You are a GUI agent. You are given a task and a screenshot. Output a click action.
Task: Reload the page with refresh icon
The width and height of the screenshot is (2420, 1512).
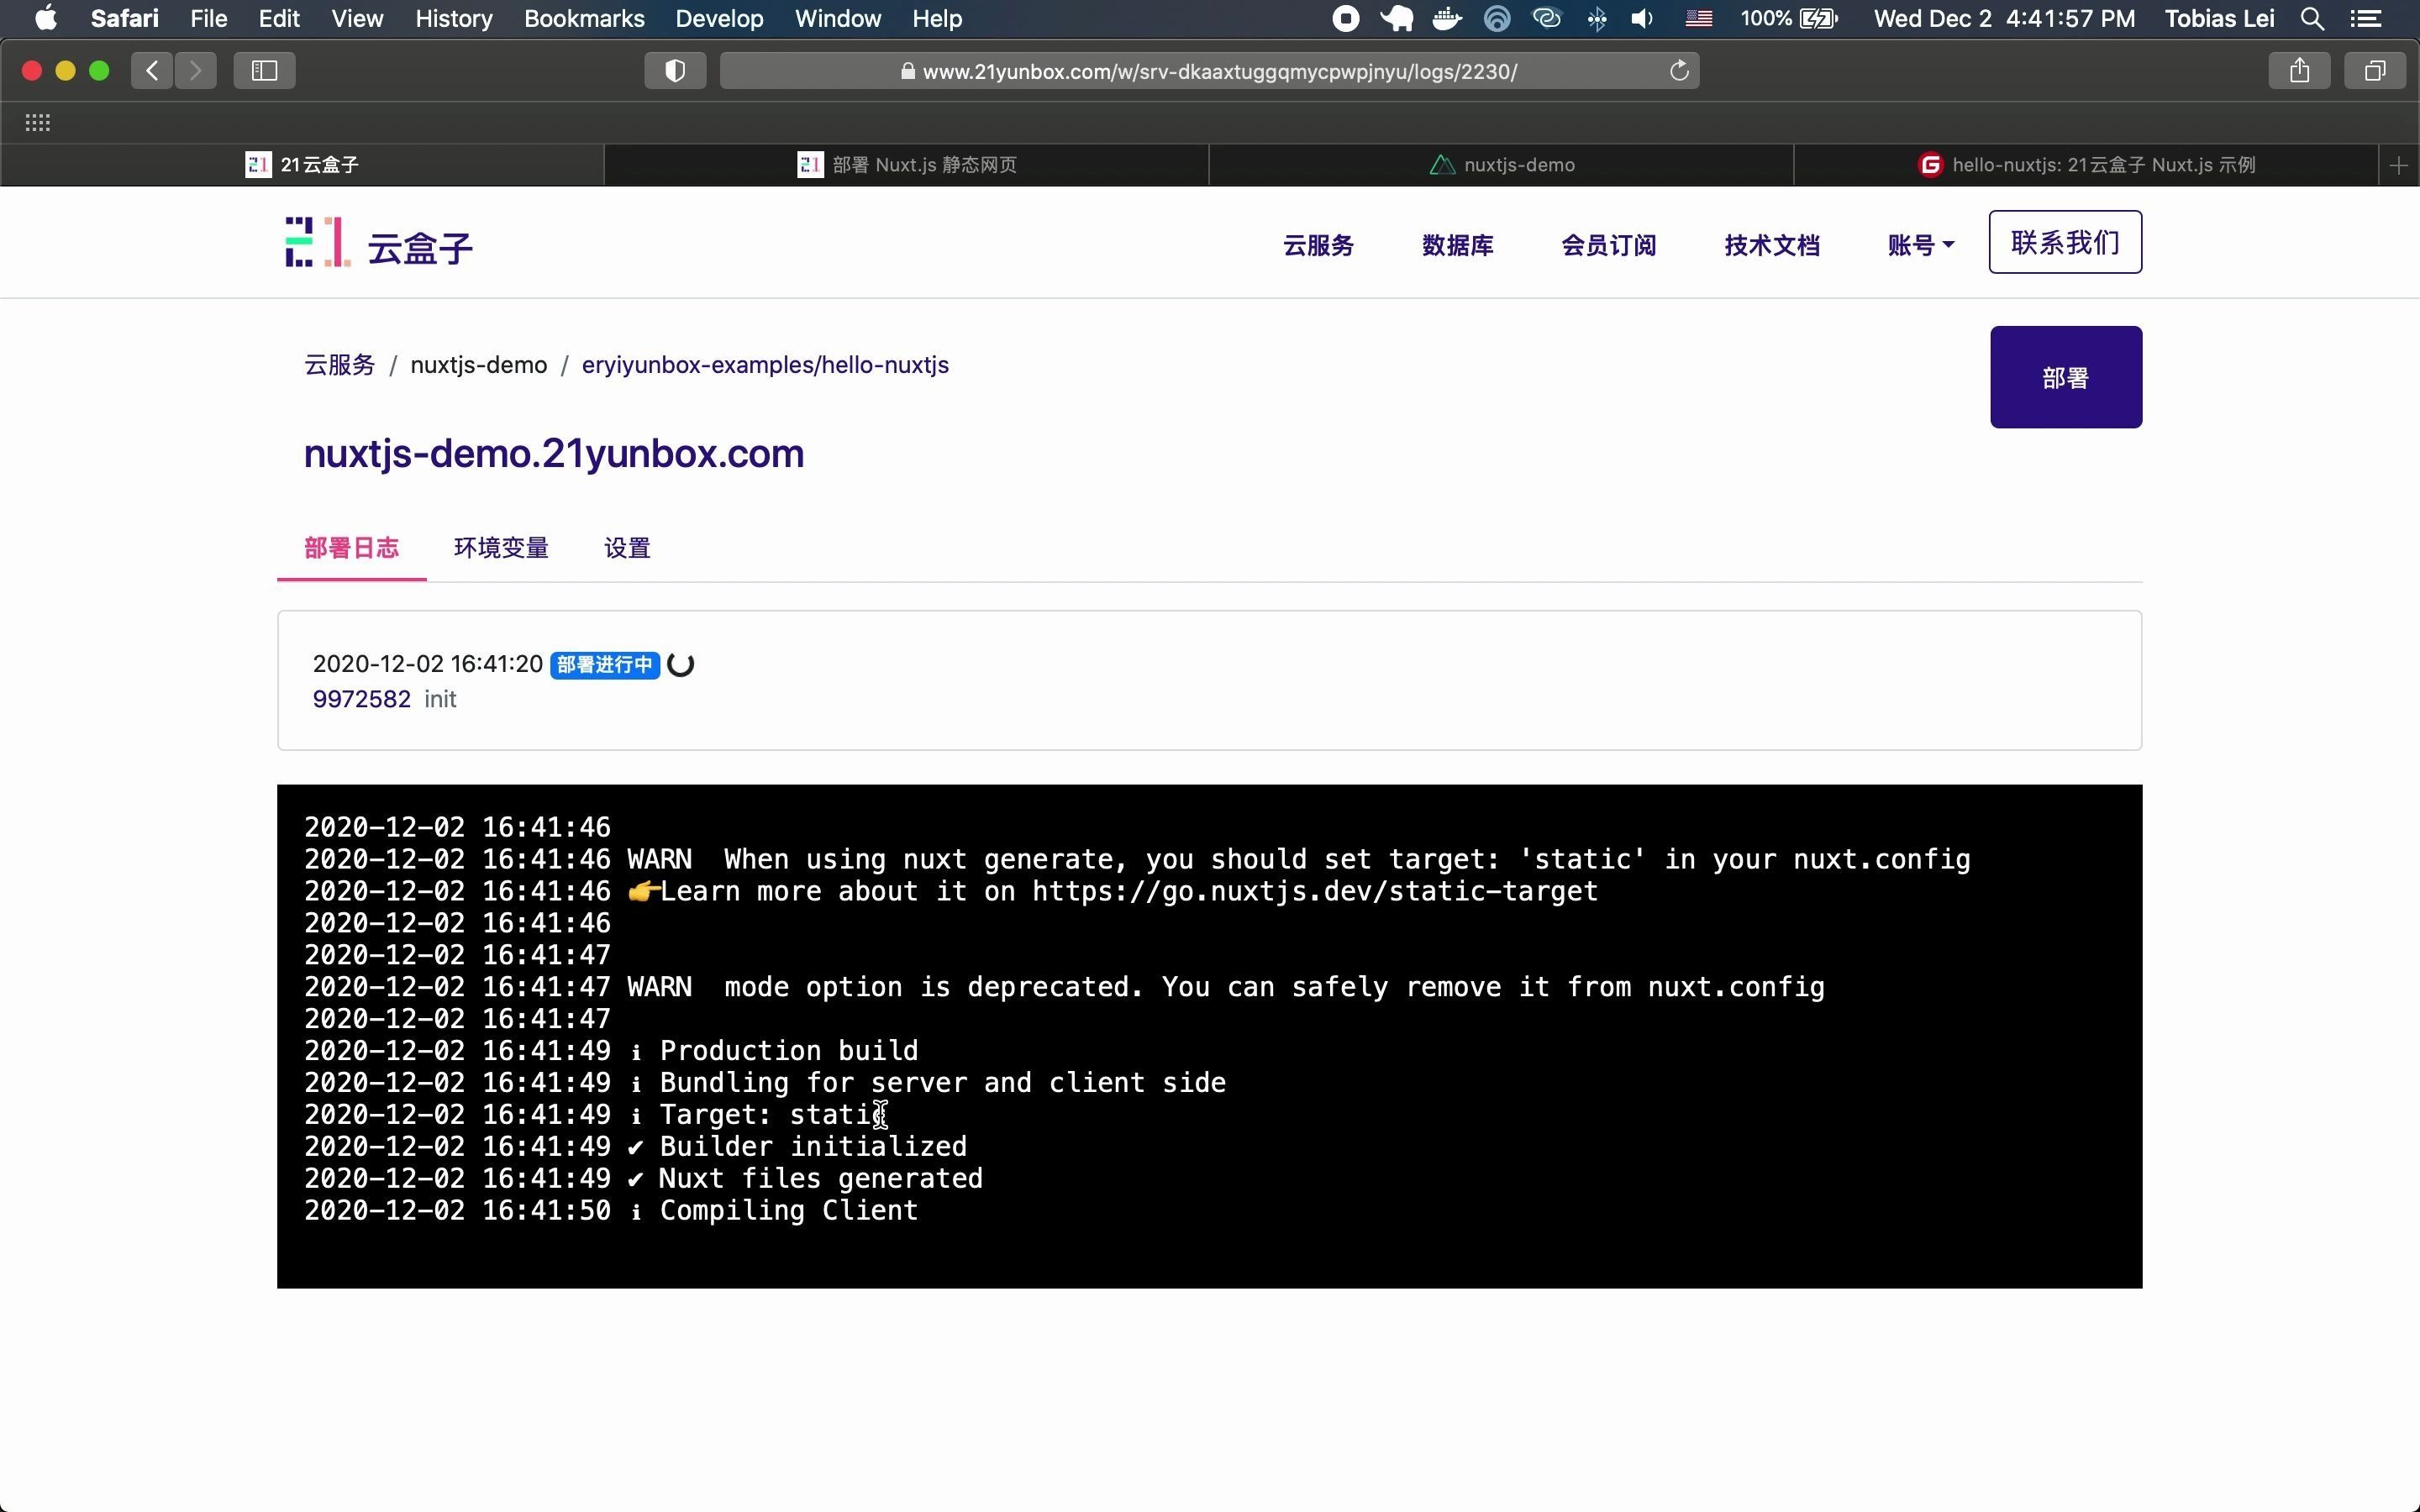coord(1679,71)
